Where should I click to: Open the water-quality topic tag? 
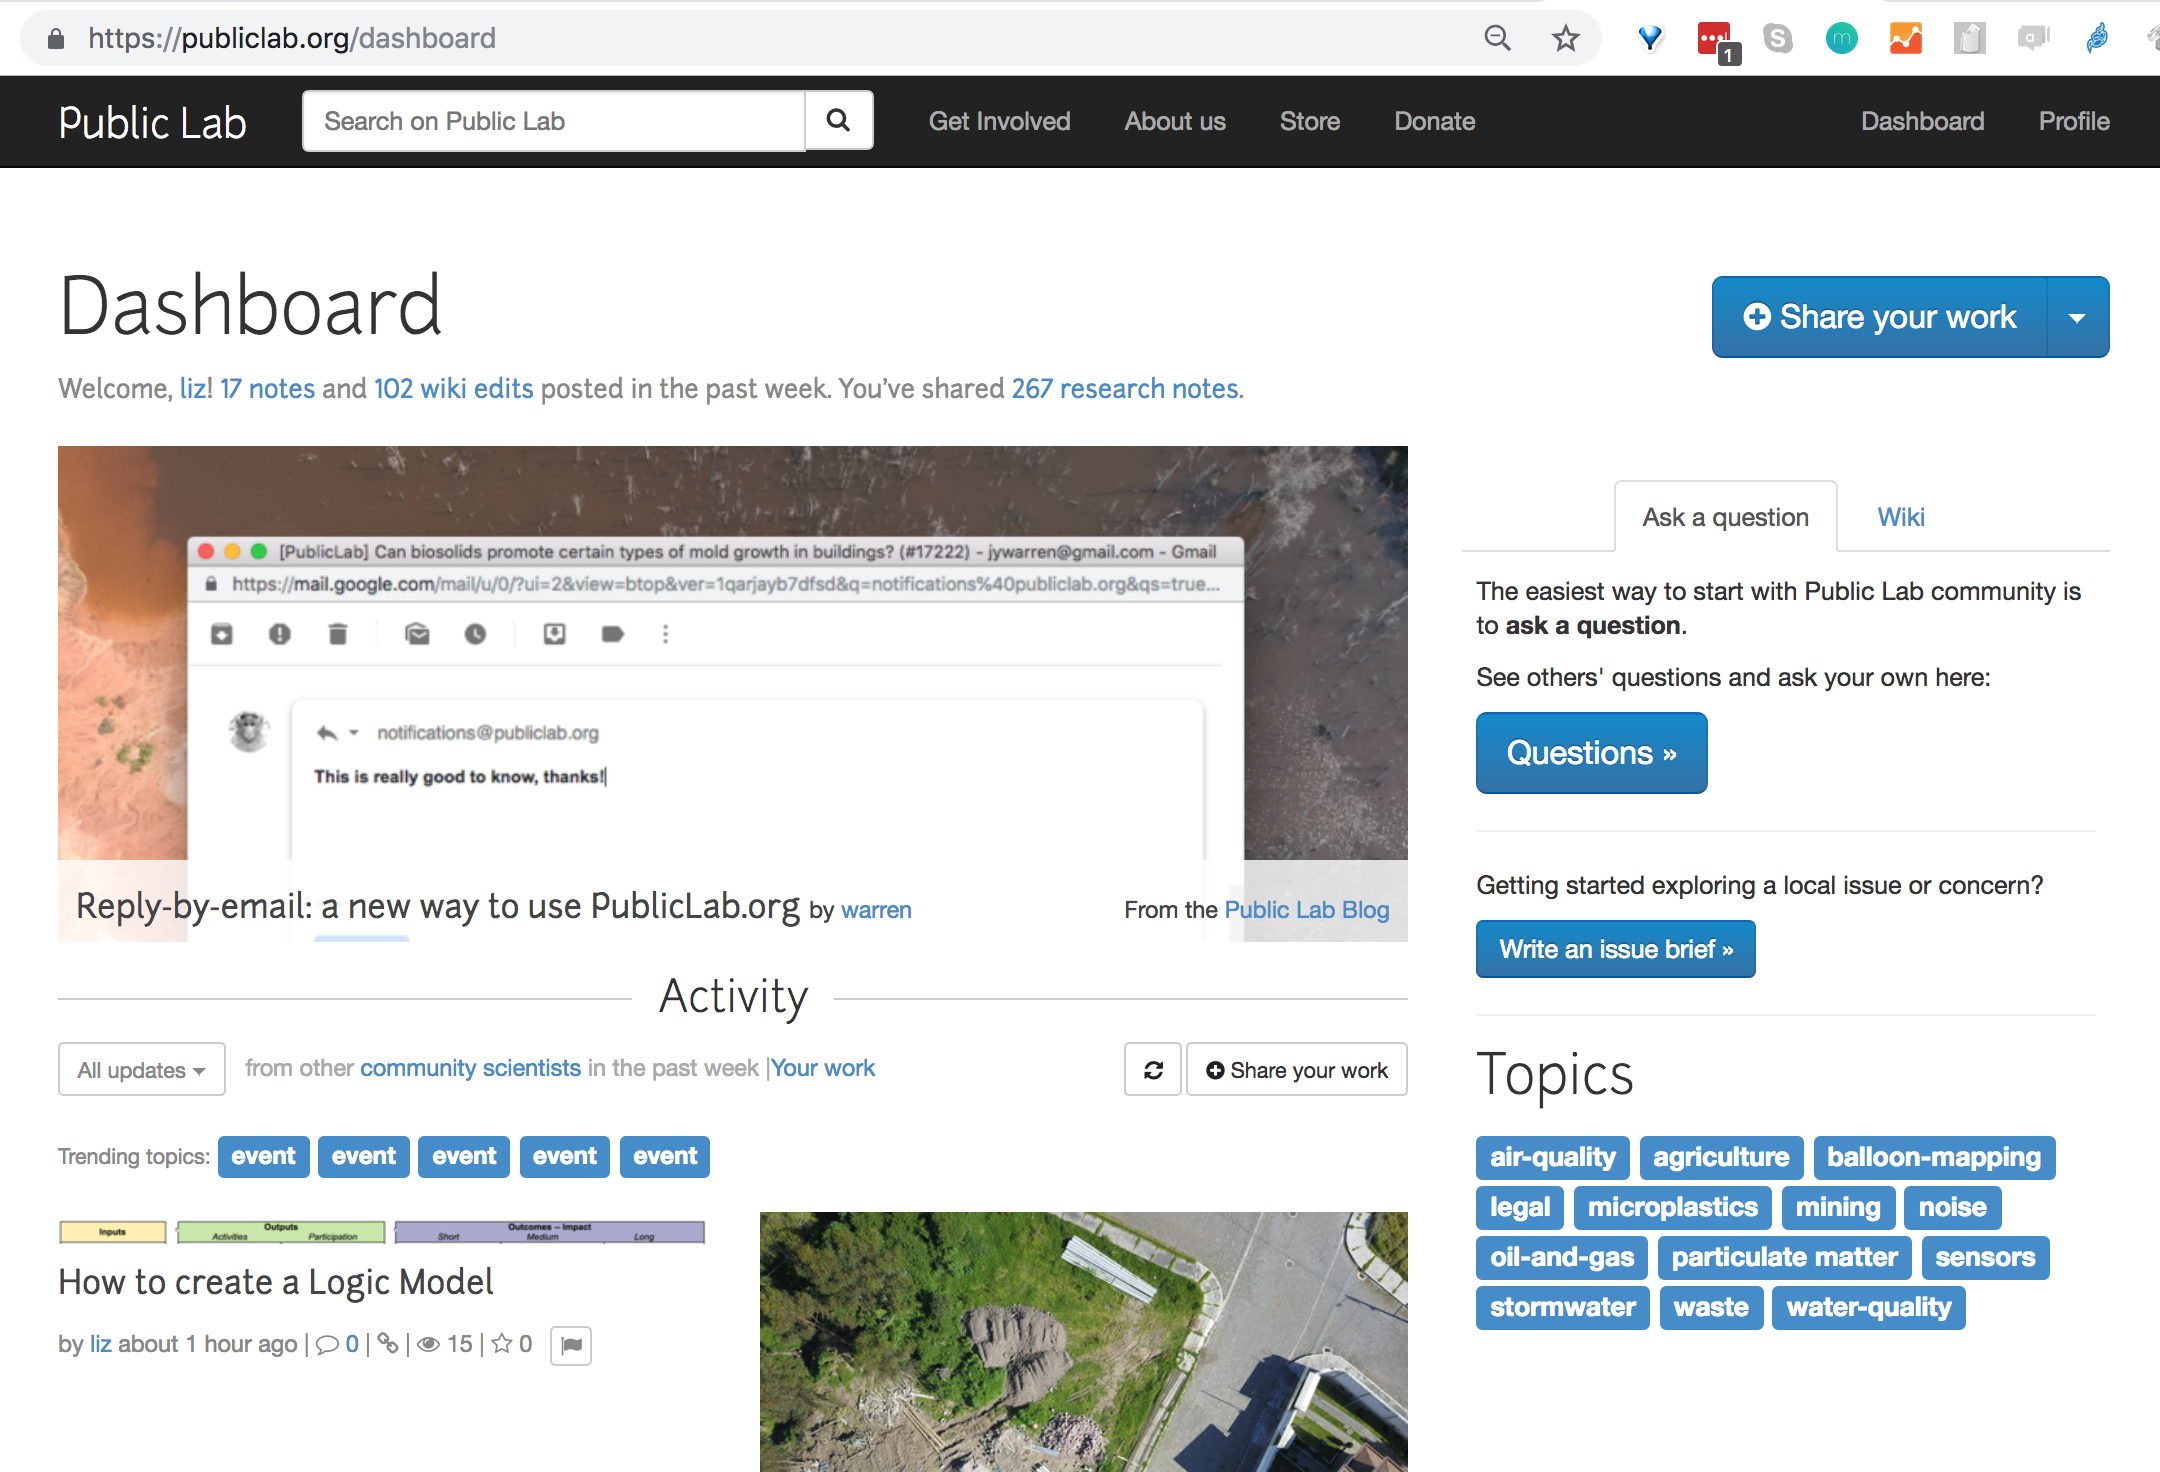(1868, 1307)
